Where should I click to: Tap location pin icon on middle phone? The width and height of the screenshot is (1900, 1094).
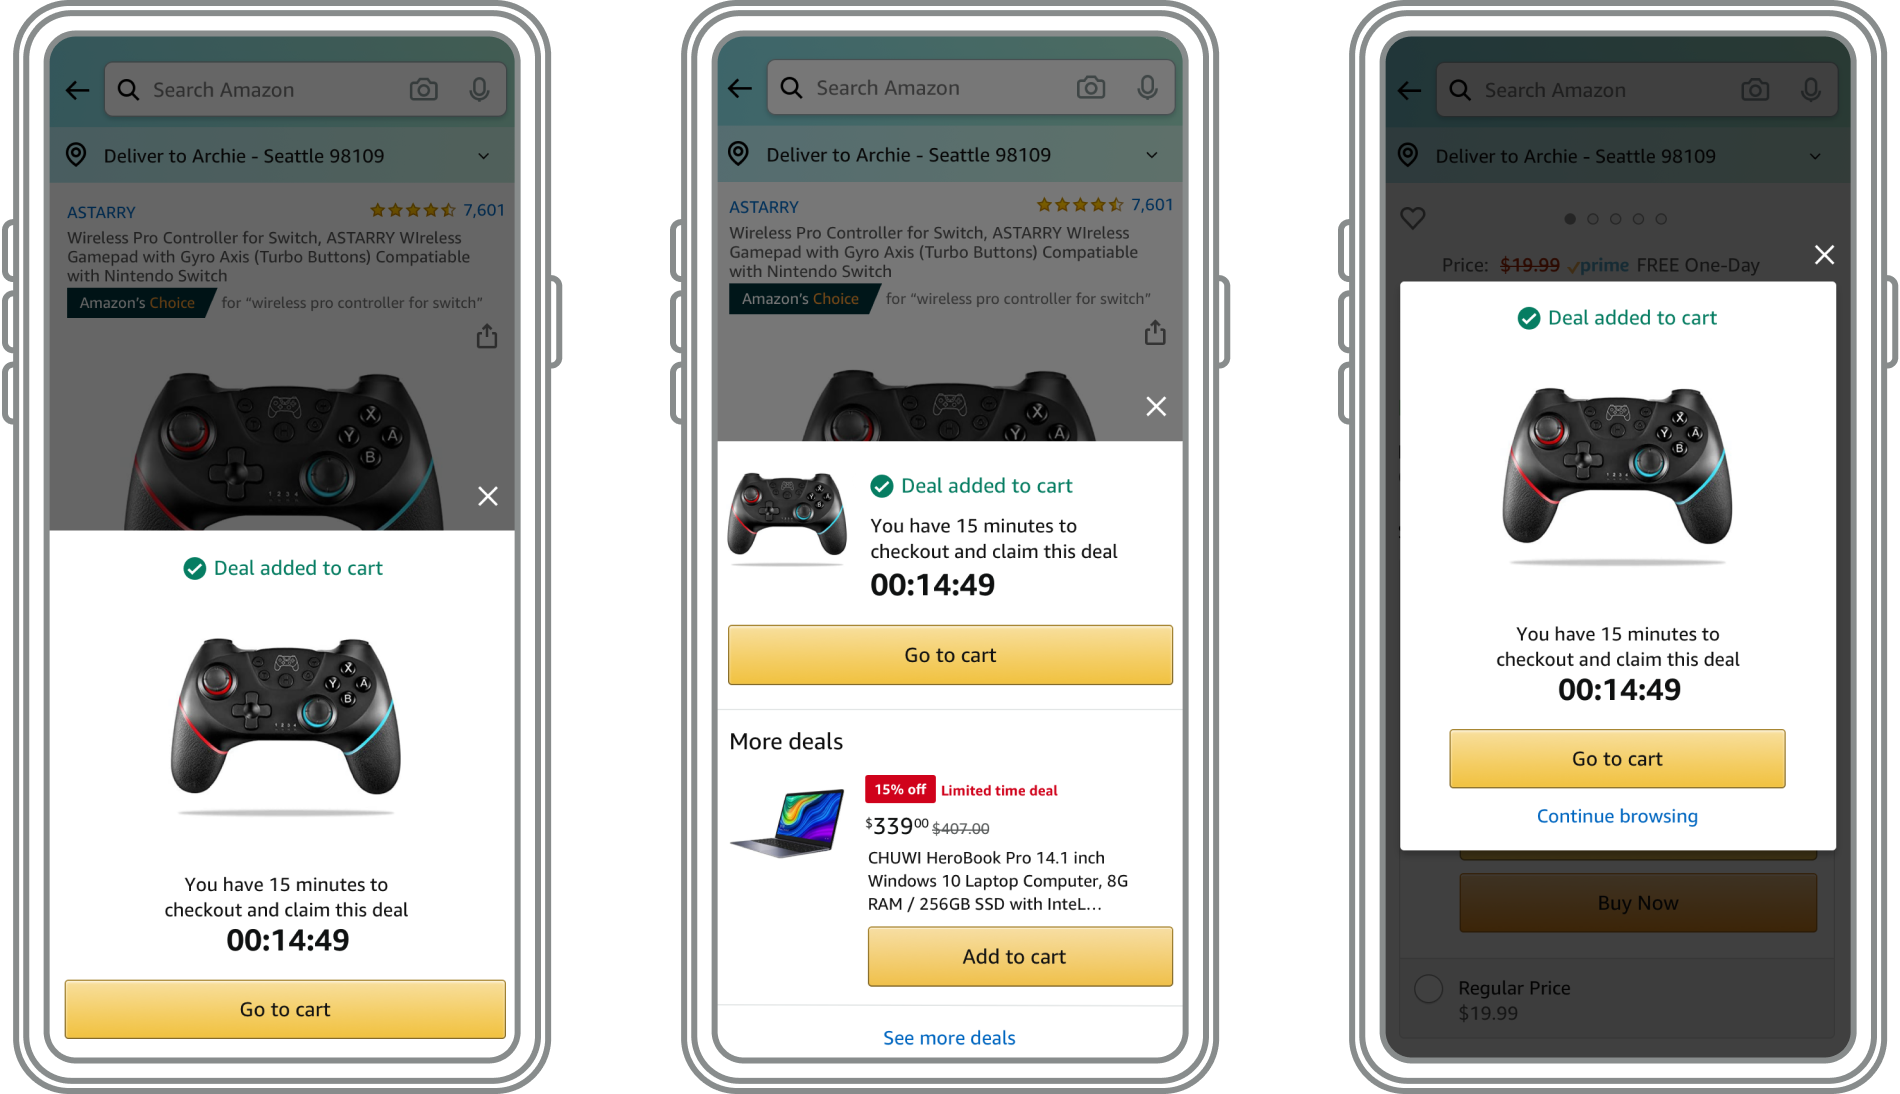click(x=738, y=154)
